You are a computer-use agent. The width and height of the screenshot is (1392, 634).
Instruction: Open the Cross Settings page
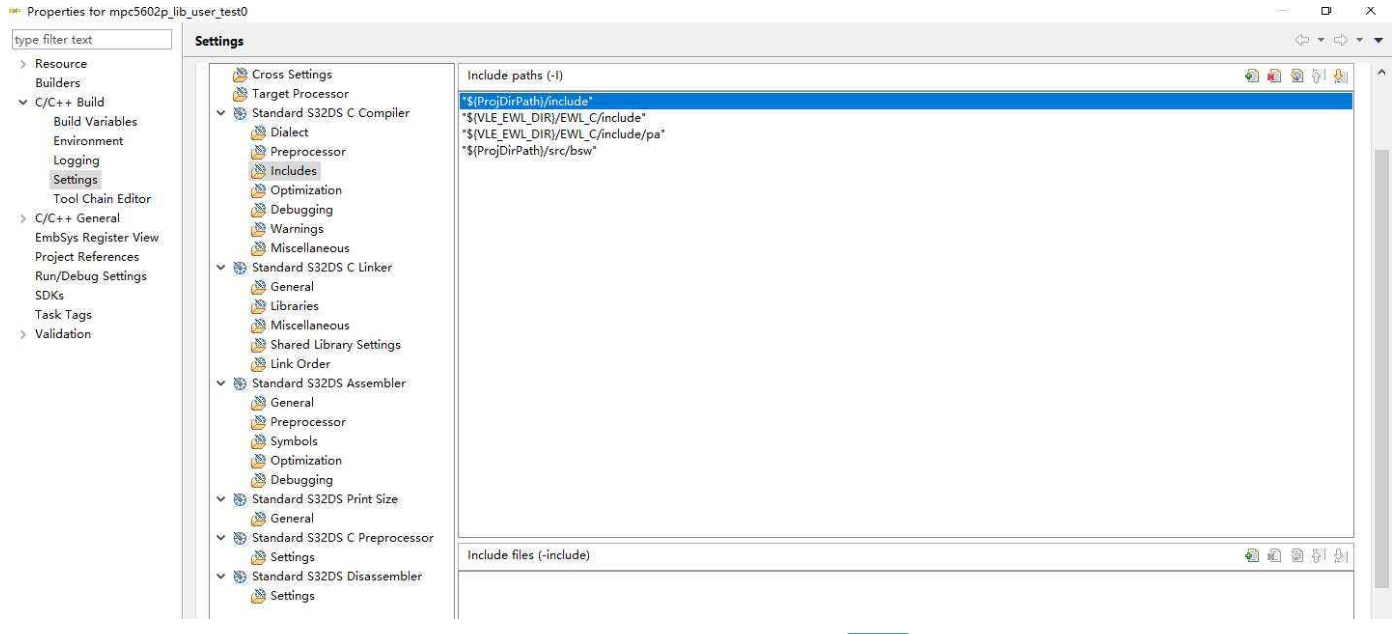click(x=291, y=74)
